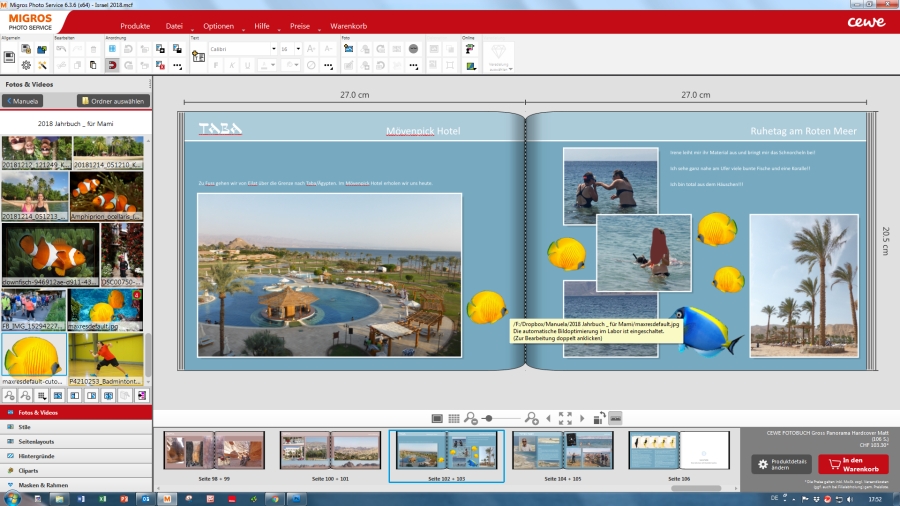The width and height of the screenshot is (900, 506).
Task: Toggle the red magnet snap icon
Action: pyautogui.click(x=112, y=65)
